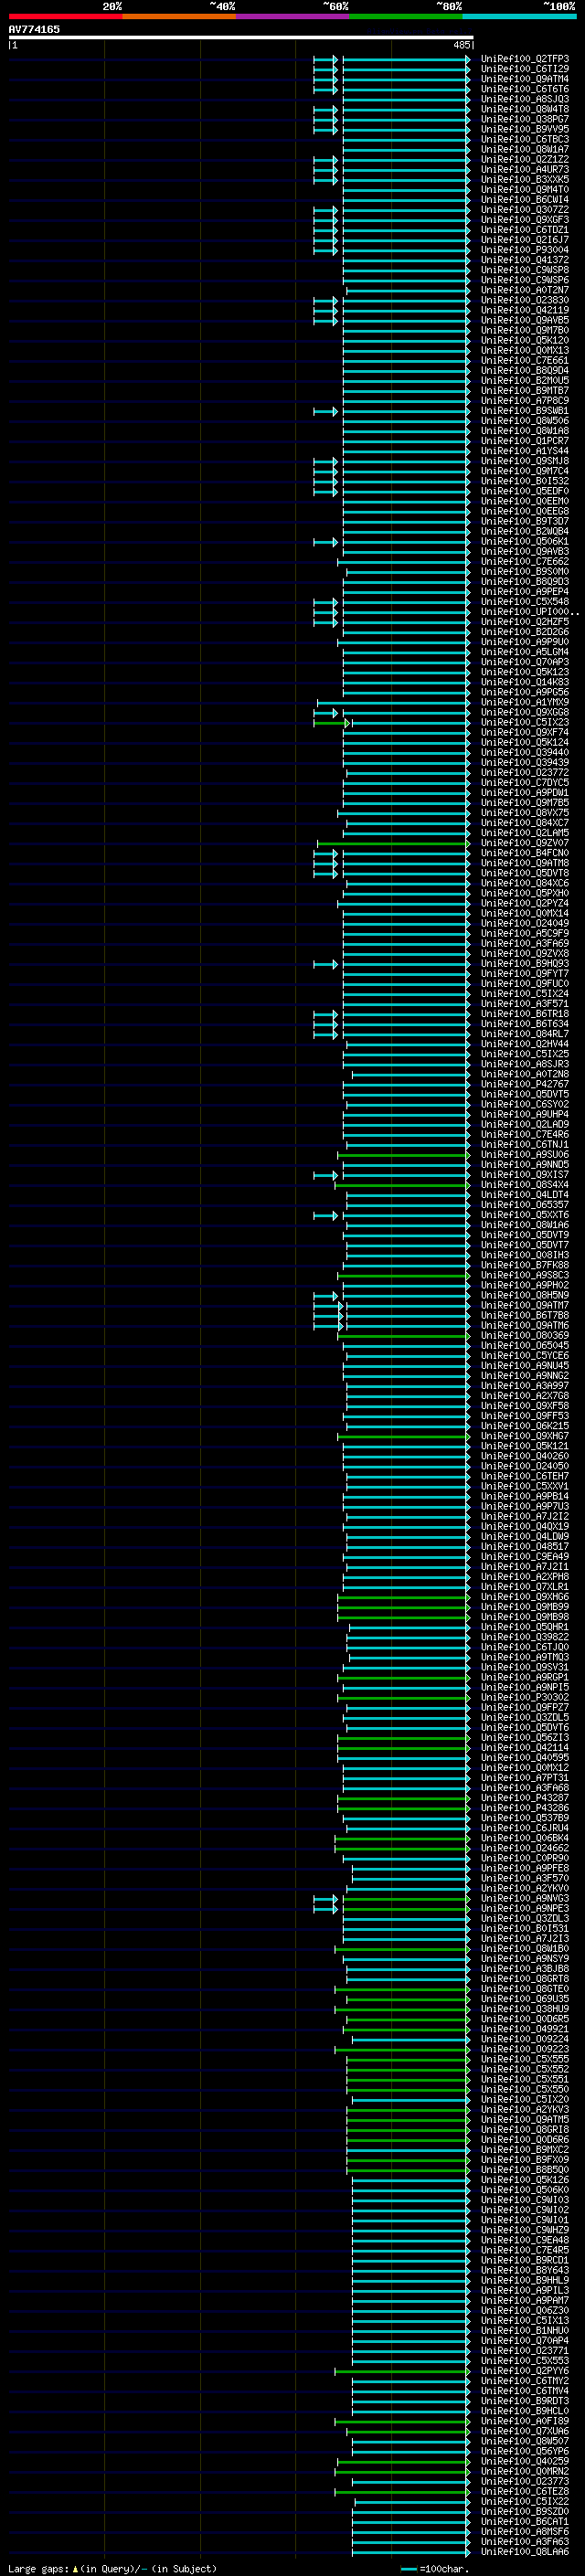The image size is (585, 2576).
Task: Select hit label UniRef100_Q8H5N9
Action: click(525, 1295)
